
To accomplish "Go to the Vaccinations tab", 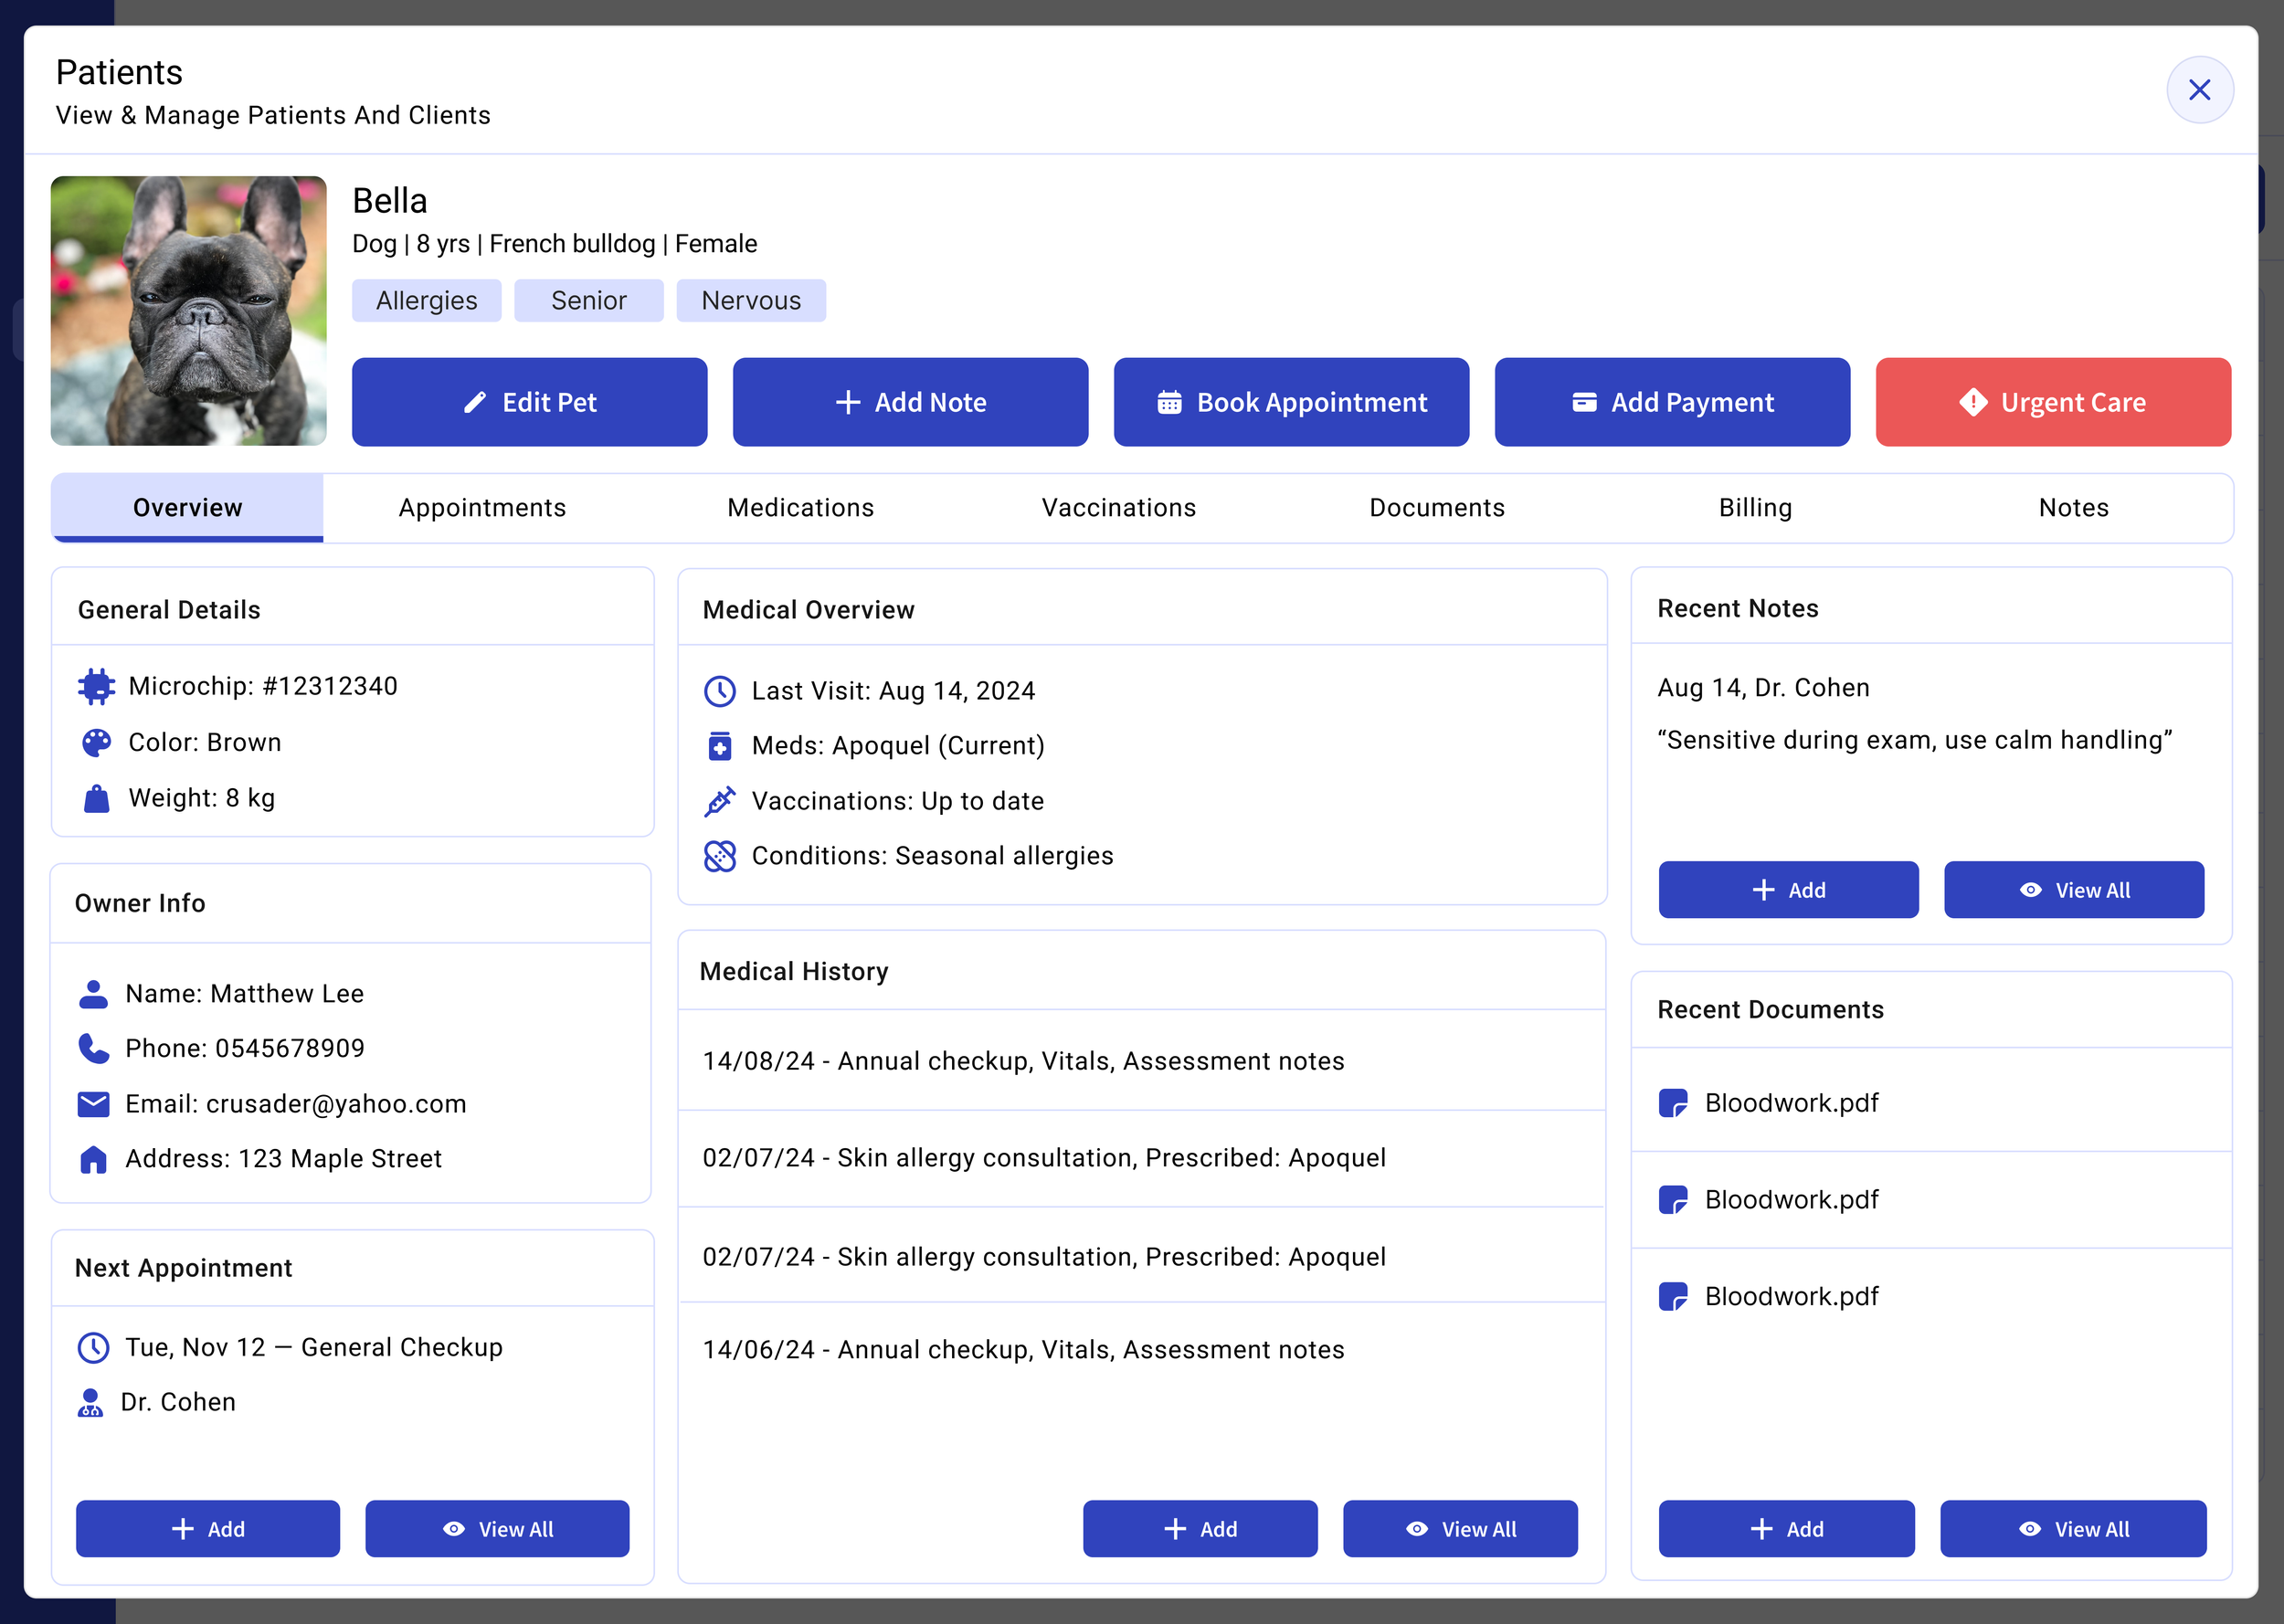I will (1118, 508).
